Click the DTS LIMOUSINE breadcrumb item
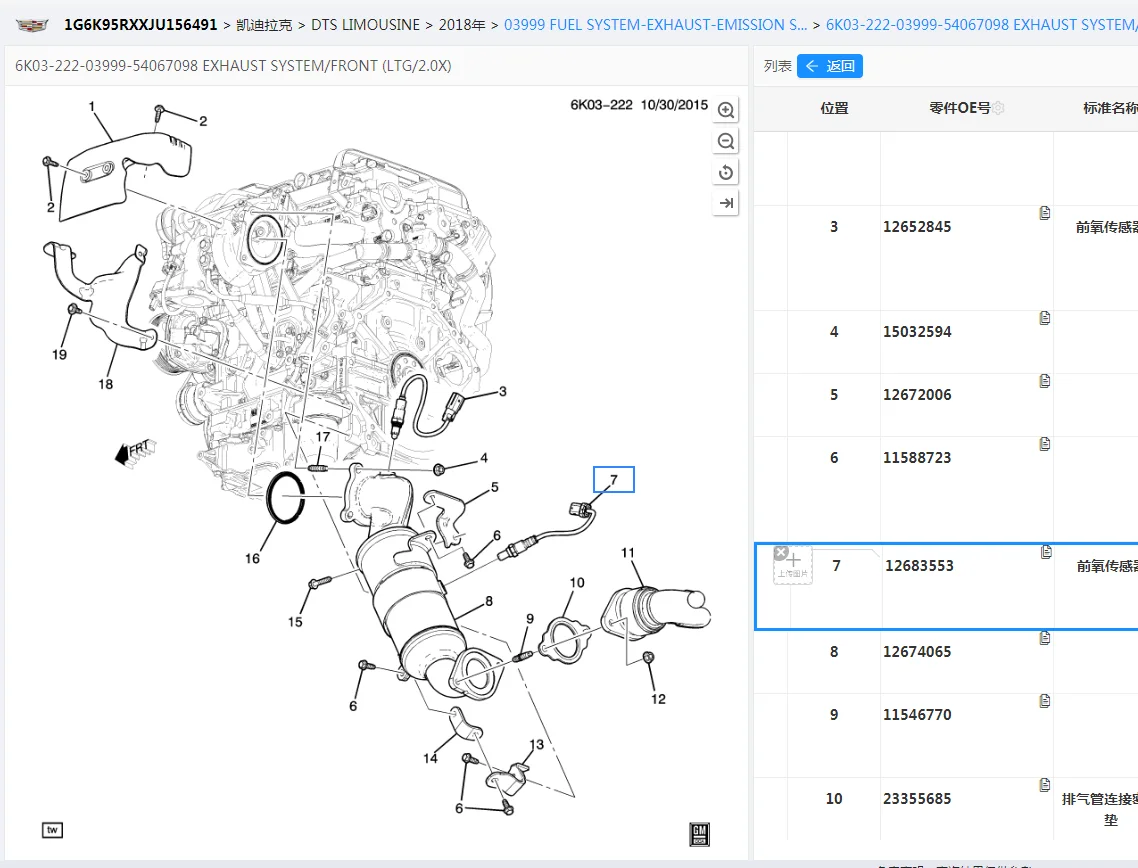Viewport: 1138px width, 868px height. coord(365,25)
